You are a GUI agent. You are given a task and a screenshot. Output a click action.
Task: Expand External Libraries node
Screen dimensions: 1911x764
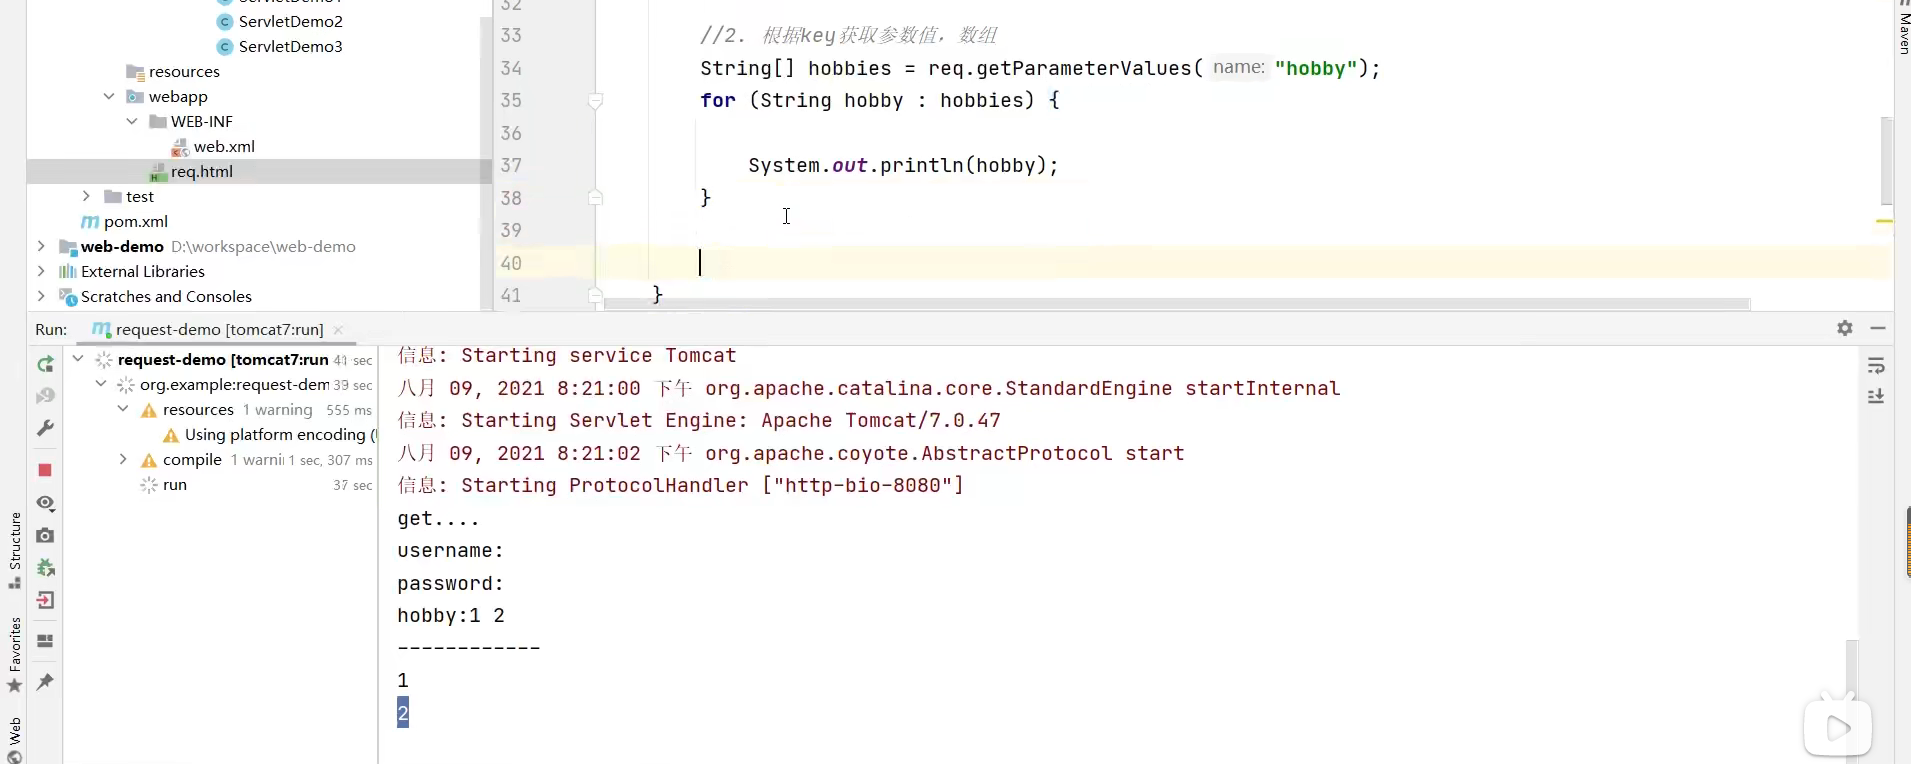point(41,271)
